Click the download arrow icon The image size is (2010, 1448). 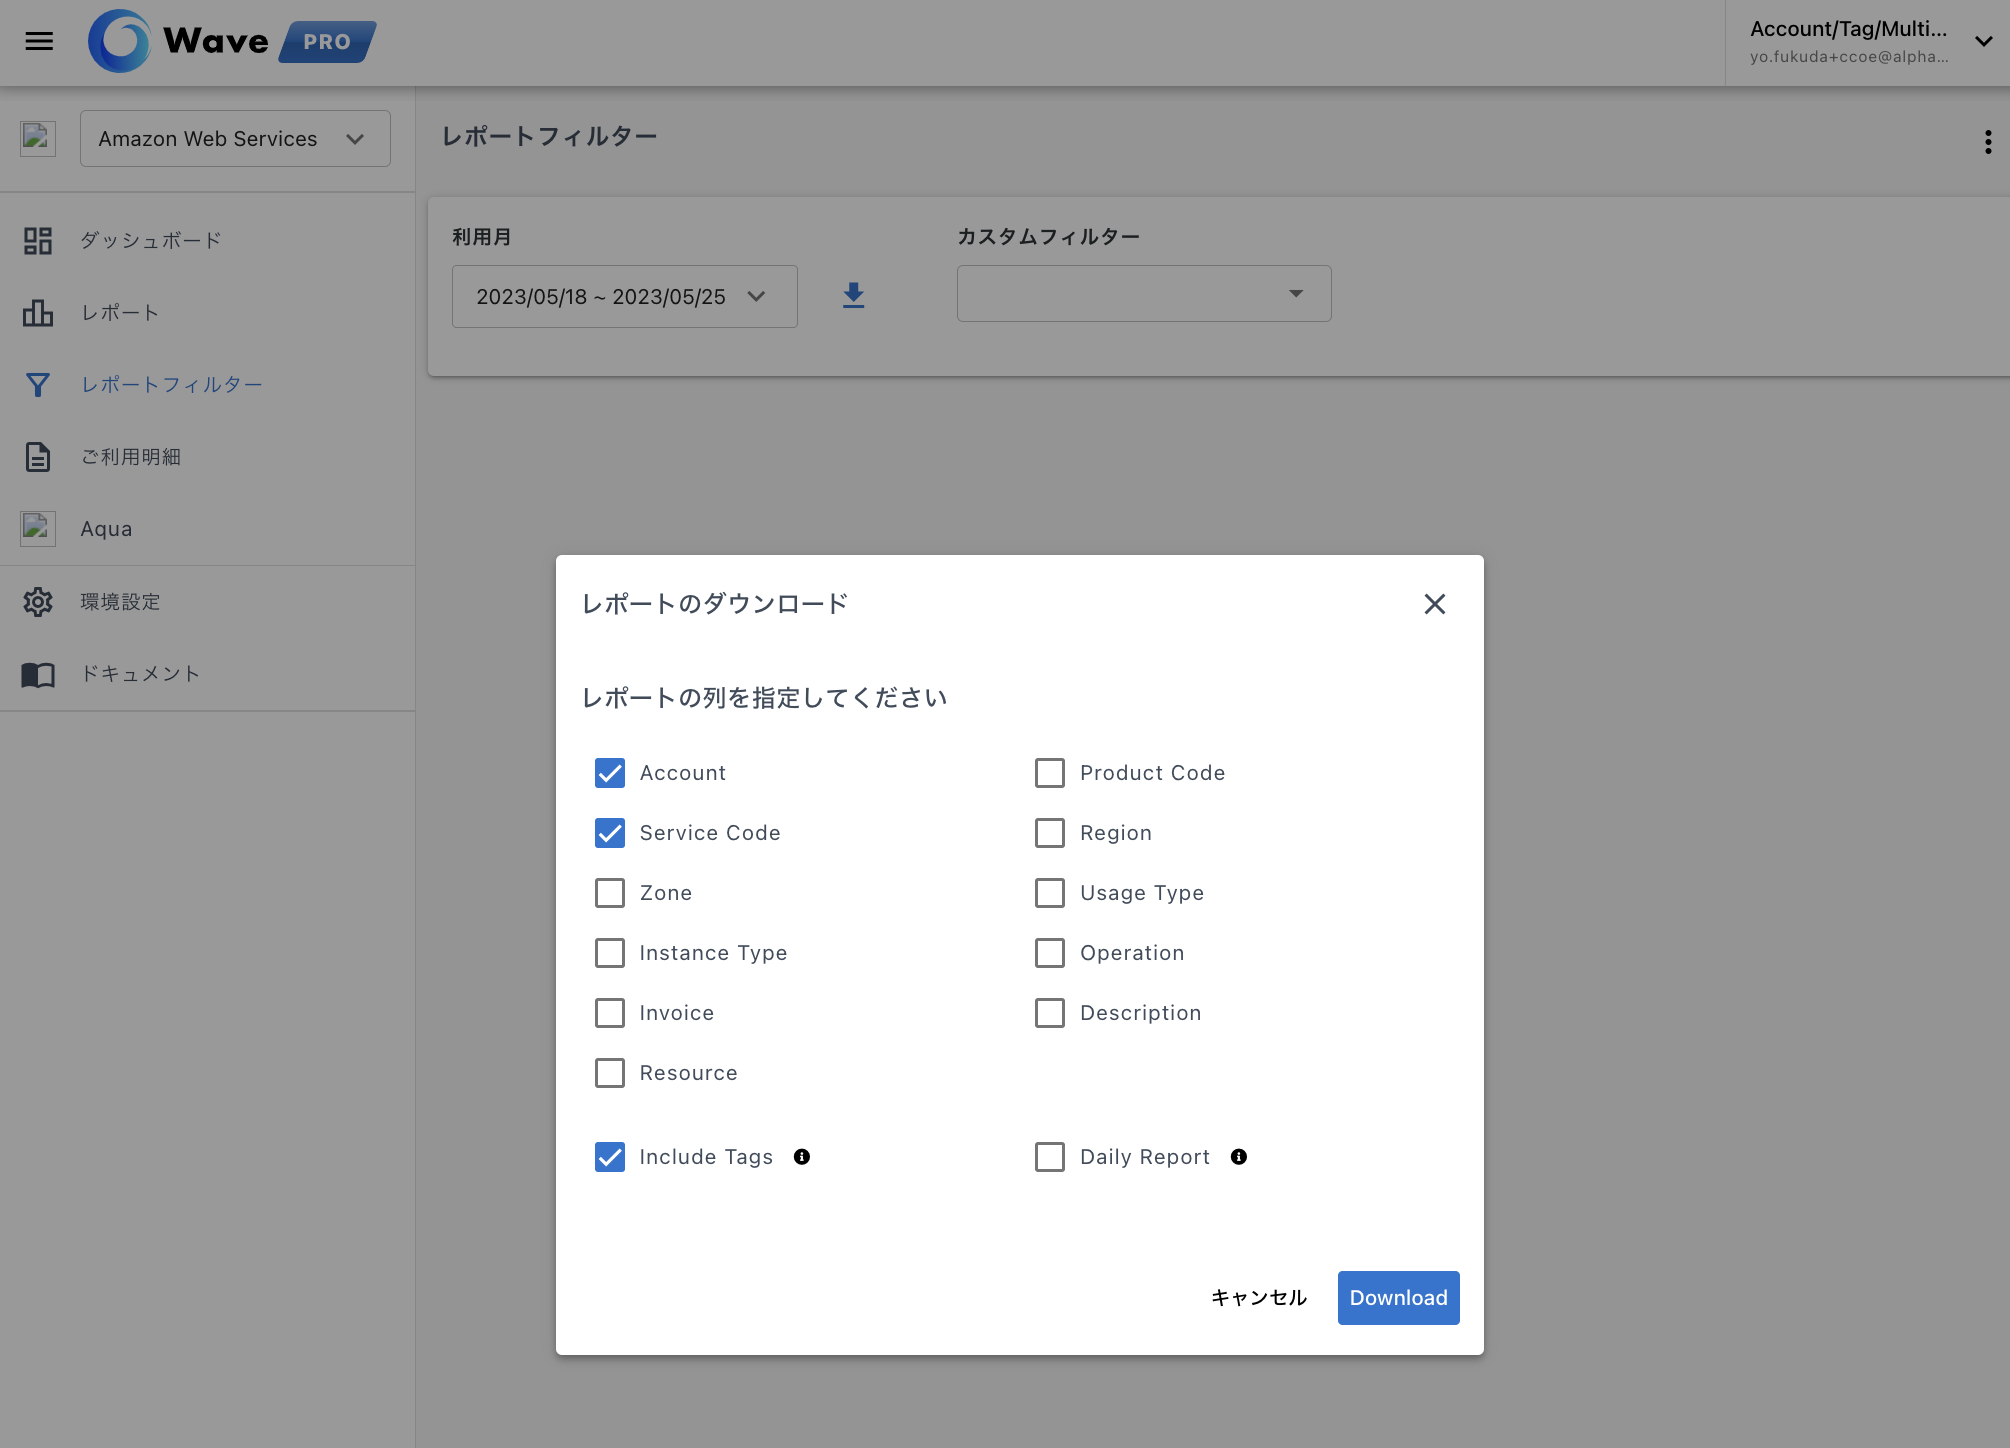pyautogui.click(x=853, y=295)
